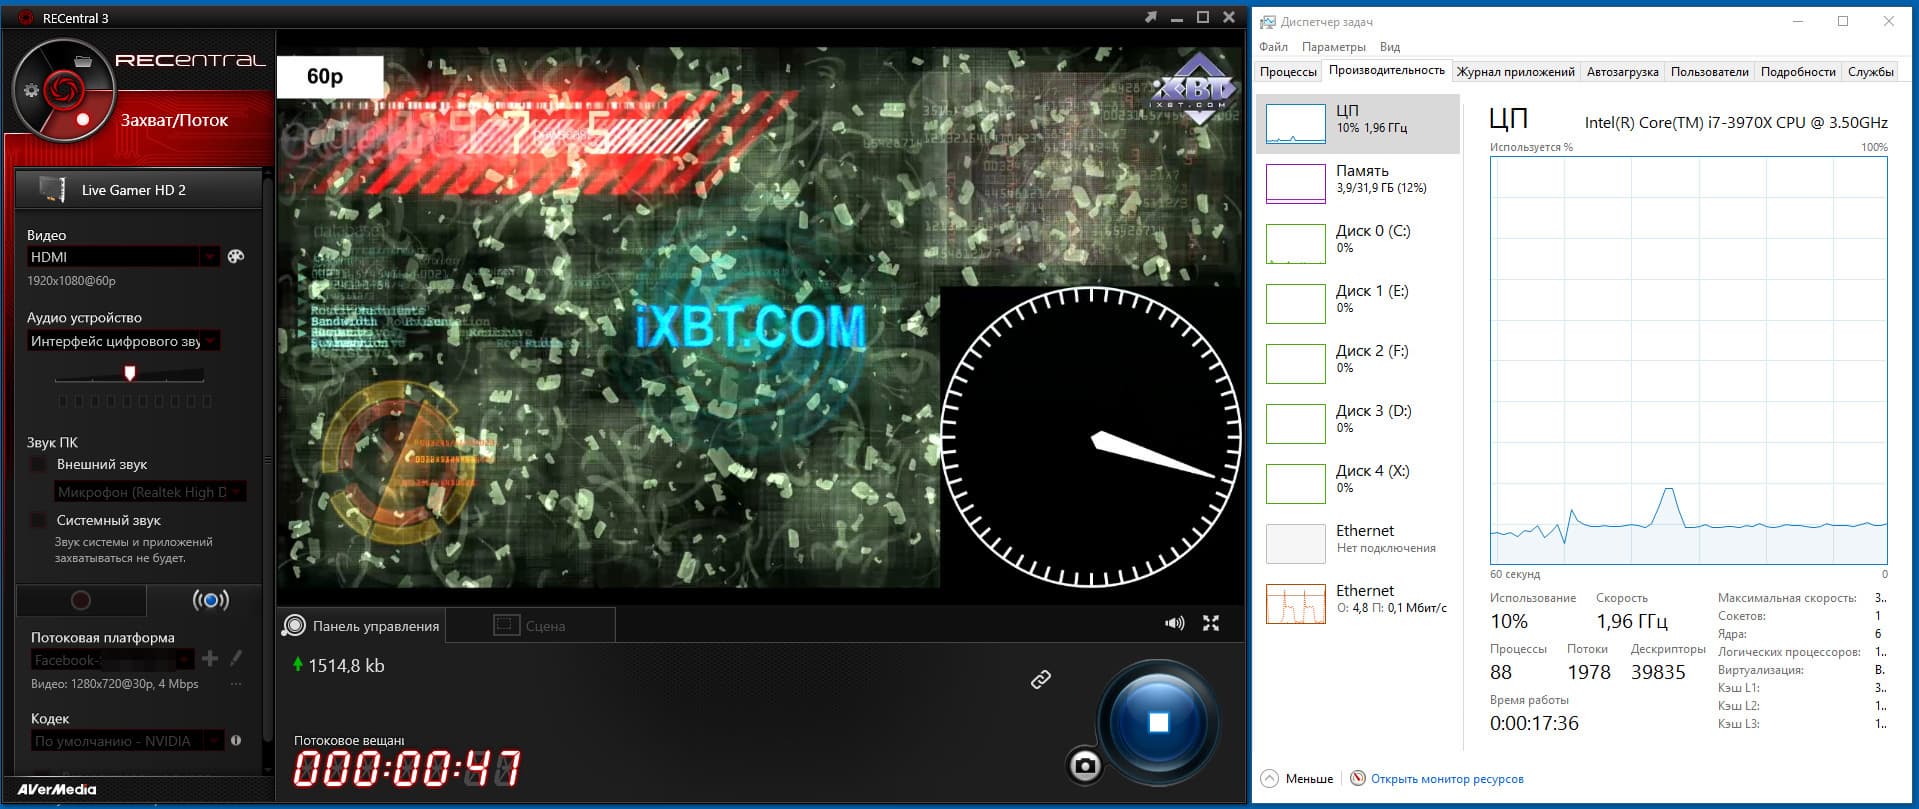
Task: Switch to the stream broadcast mode tab
Action: [x=210, y=600]
